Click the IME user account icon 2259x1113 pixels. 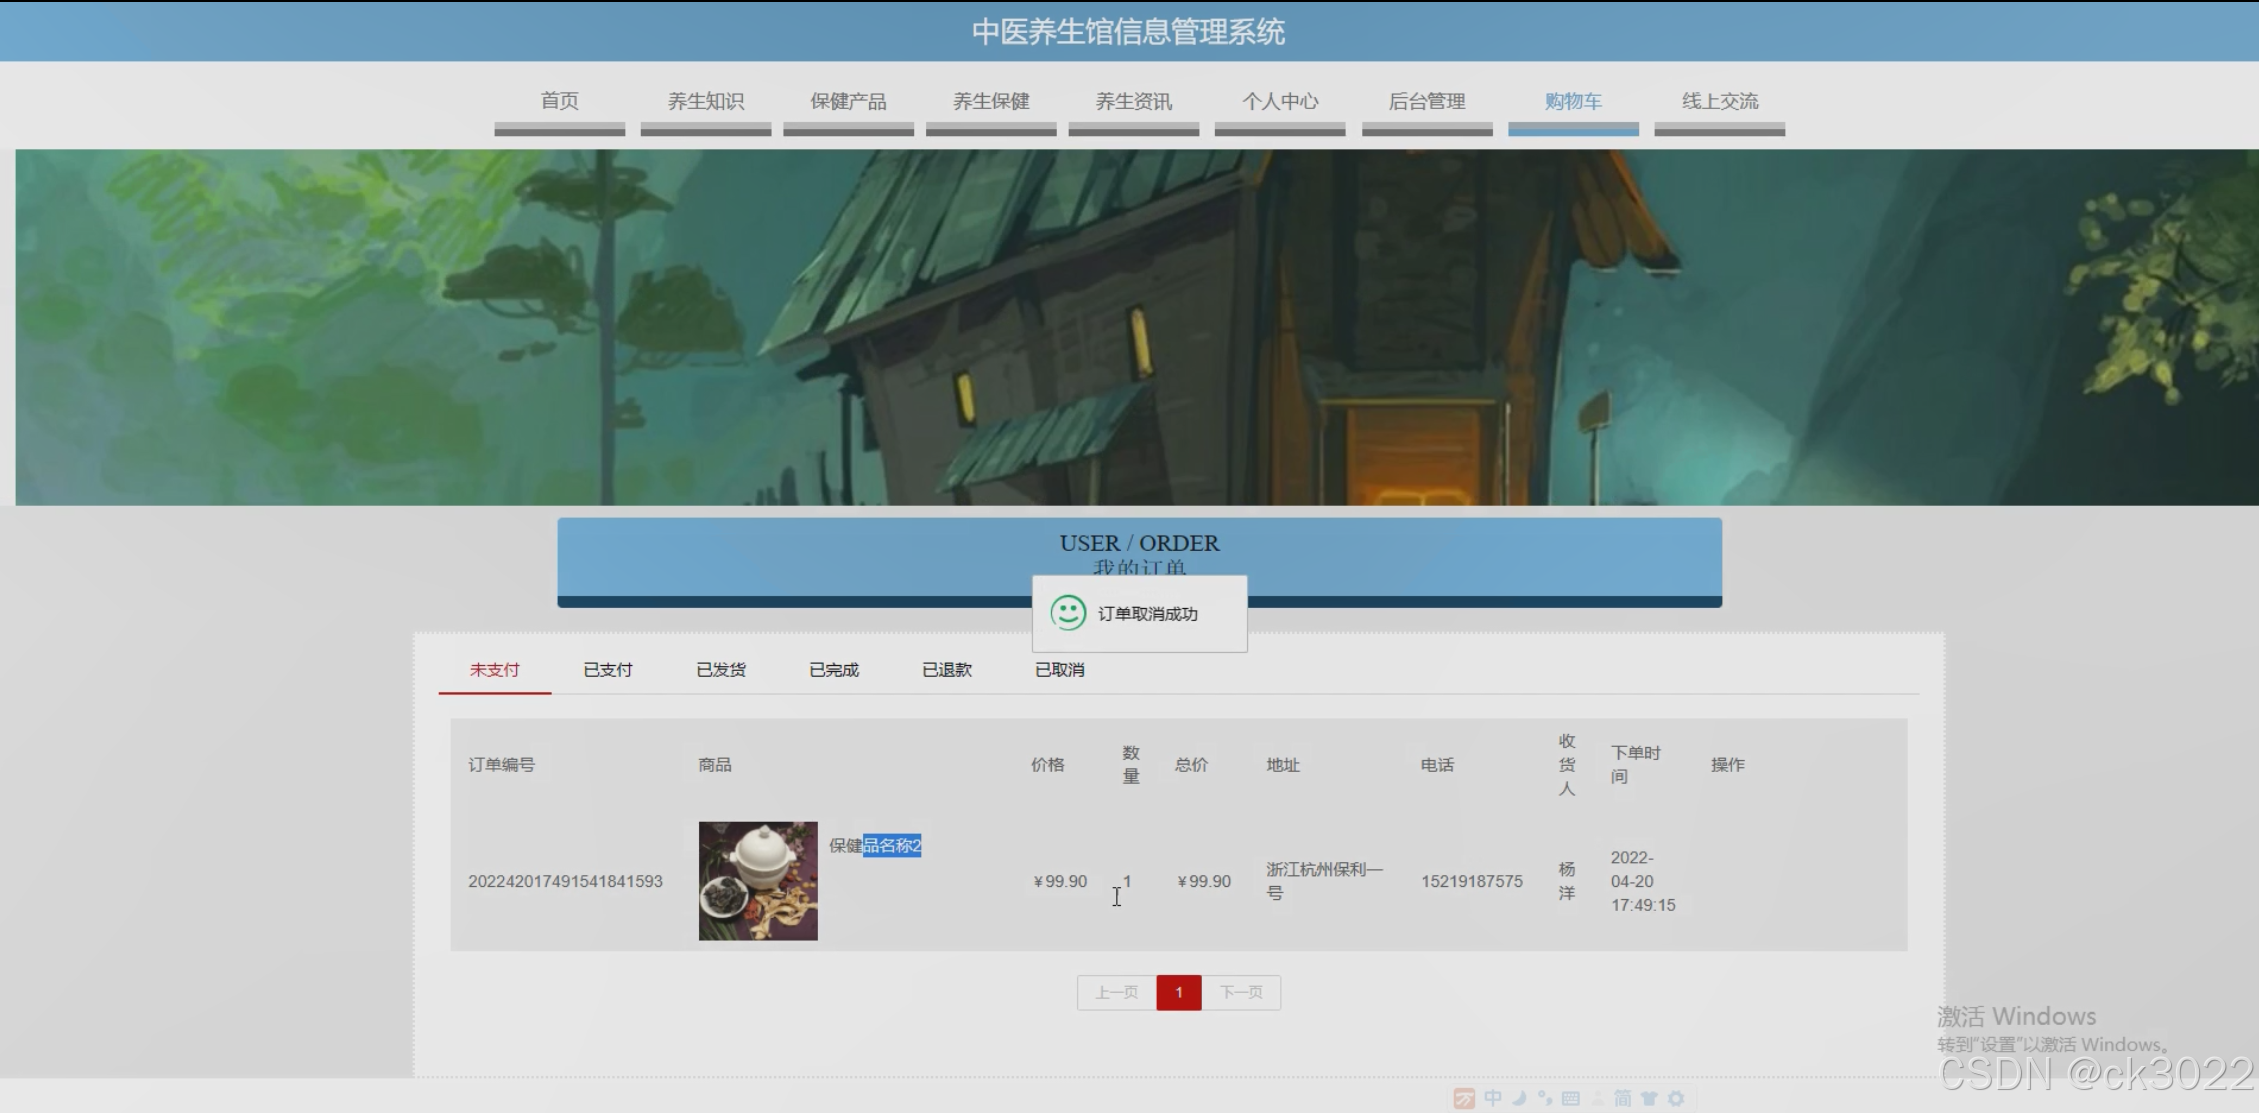point(1597,1098)
